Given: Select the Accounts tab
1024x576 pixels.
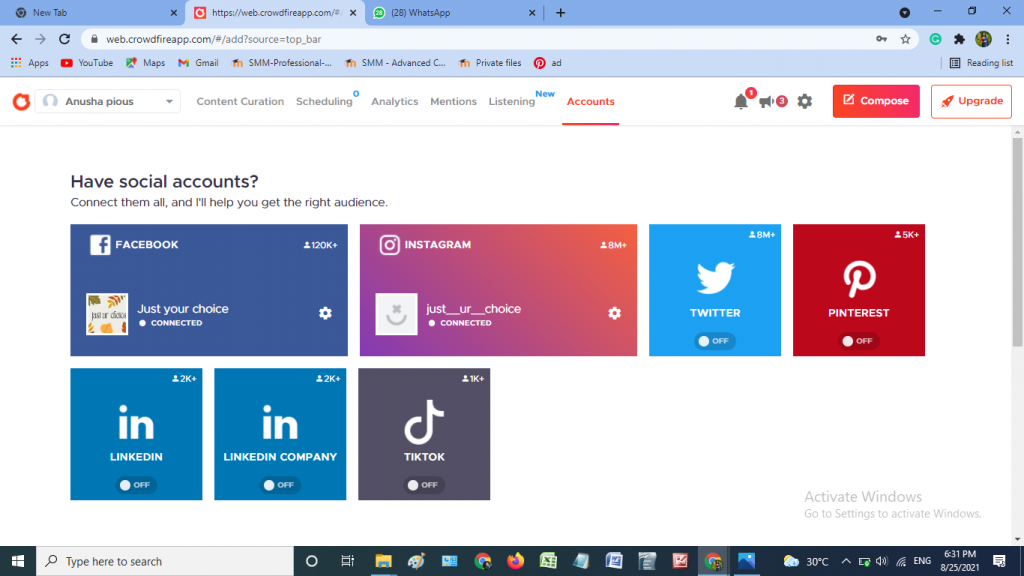Looking at the screenshot, I should (590, 101).
